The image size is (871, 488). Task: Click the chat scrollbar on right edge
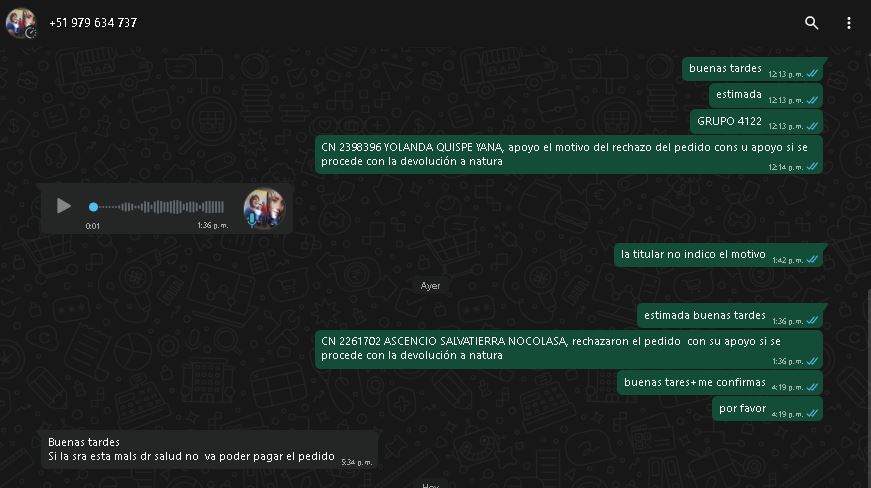click(869, 389)
